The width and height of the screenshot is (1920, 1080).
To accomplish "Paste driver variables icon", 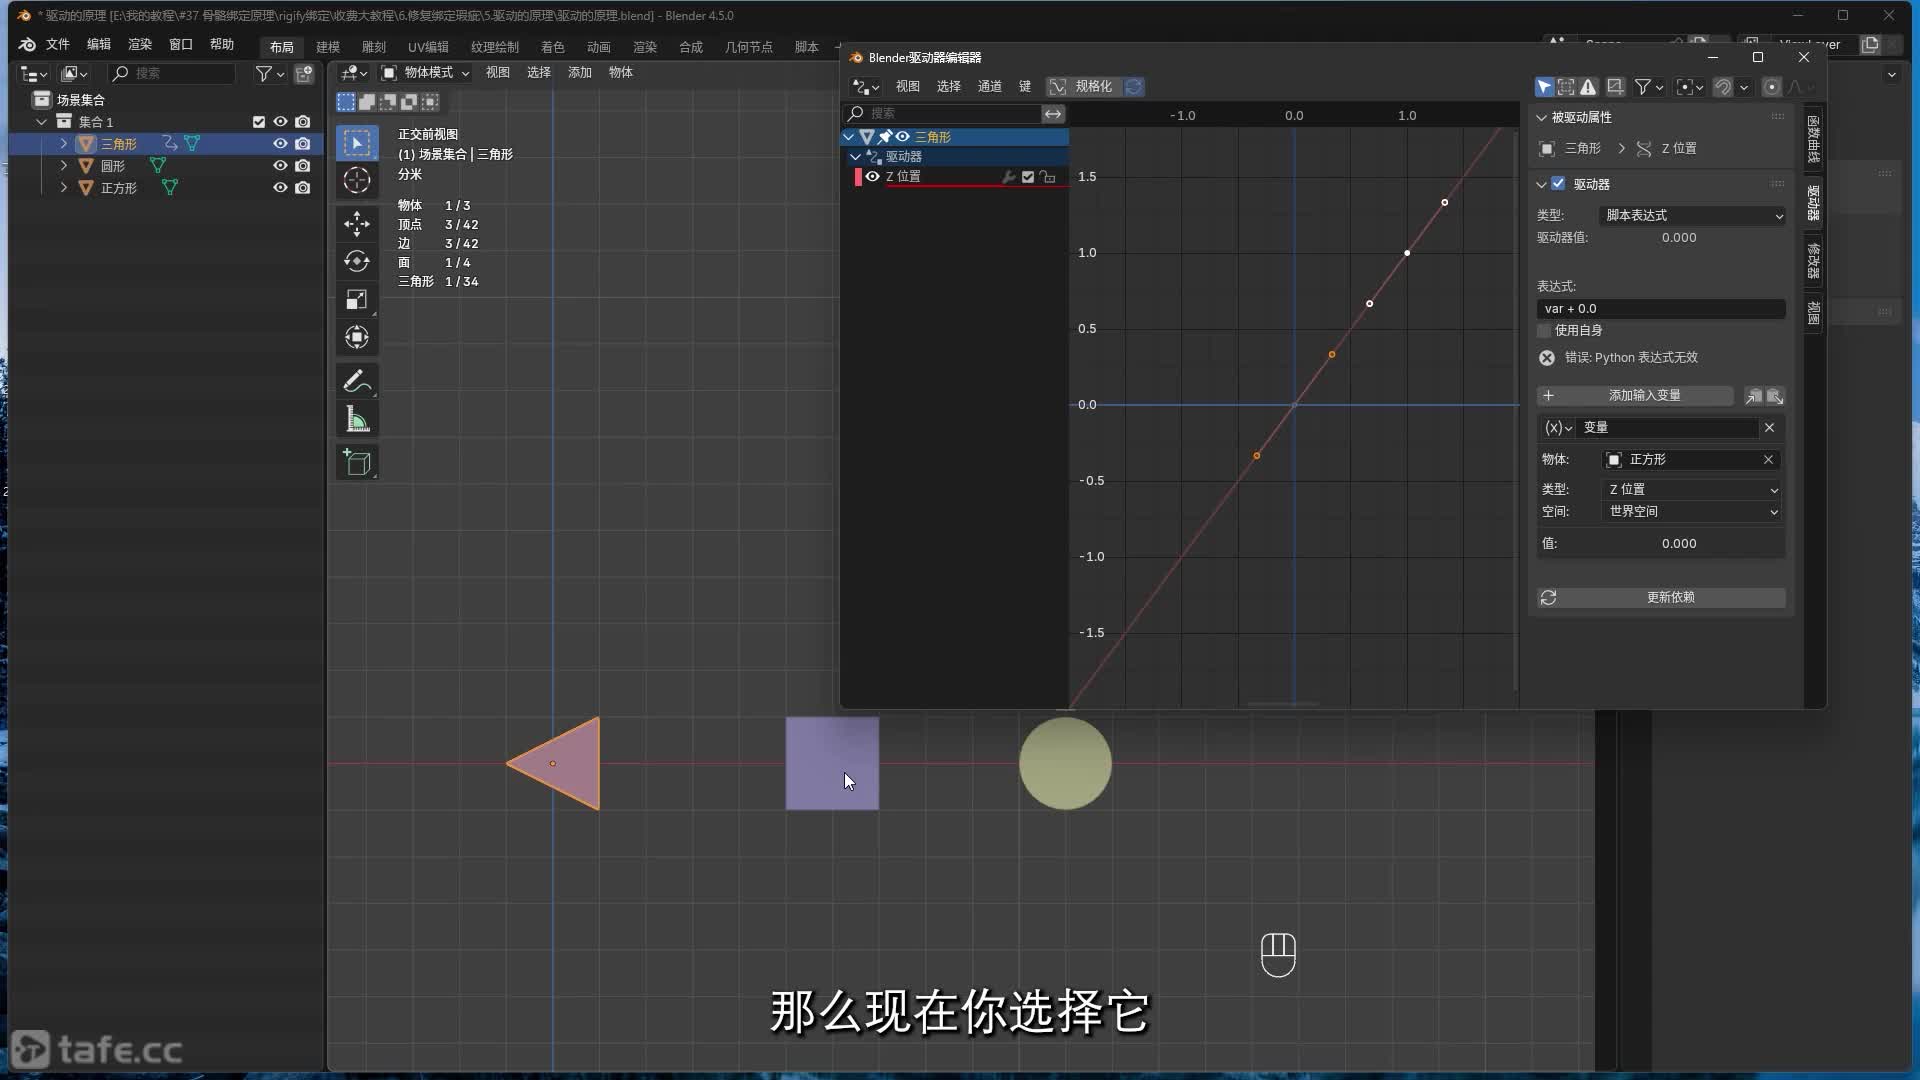I will click(x=1775, y=396).
